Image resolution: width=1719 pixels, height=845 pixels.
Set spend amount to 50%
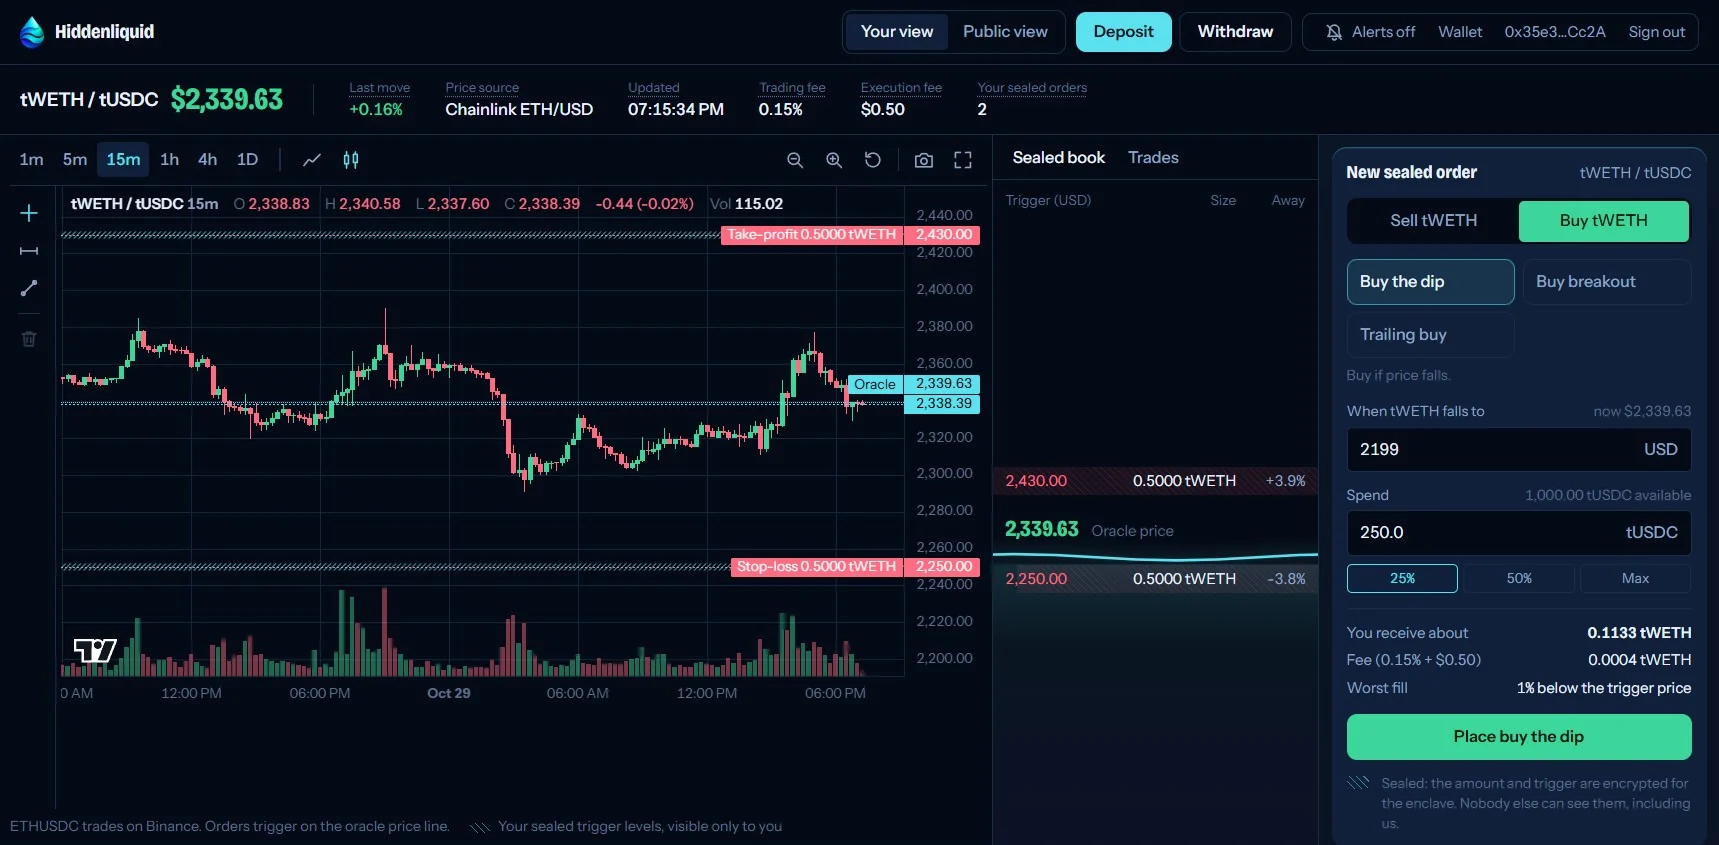(x=1519, y=579)
